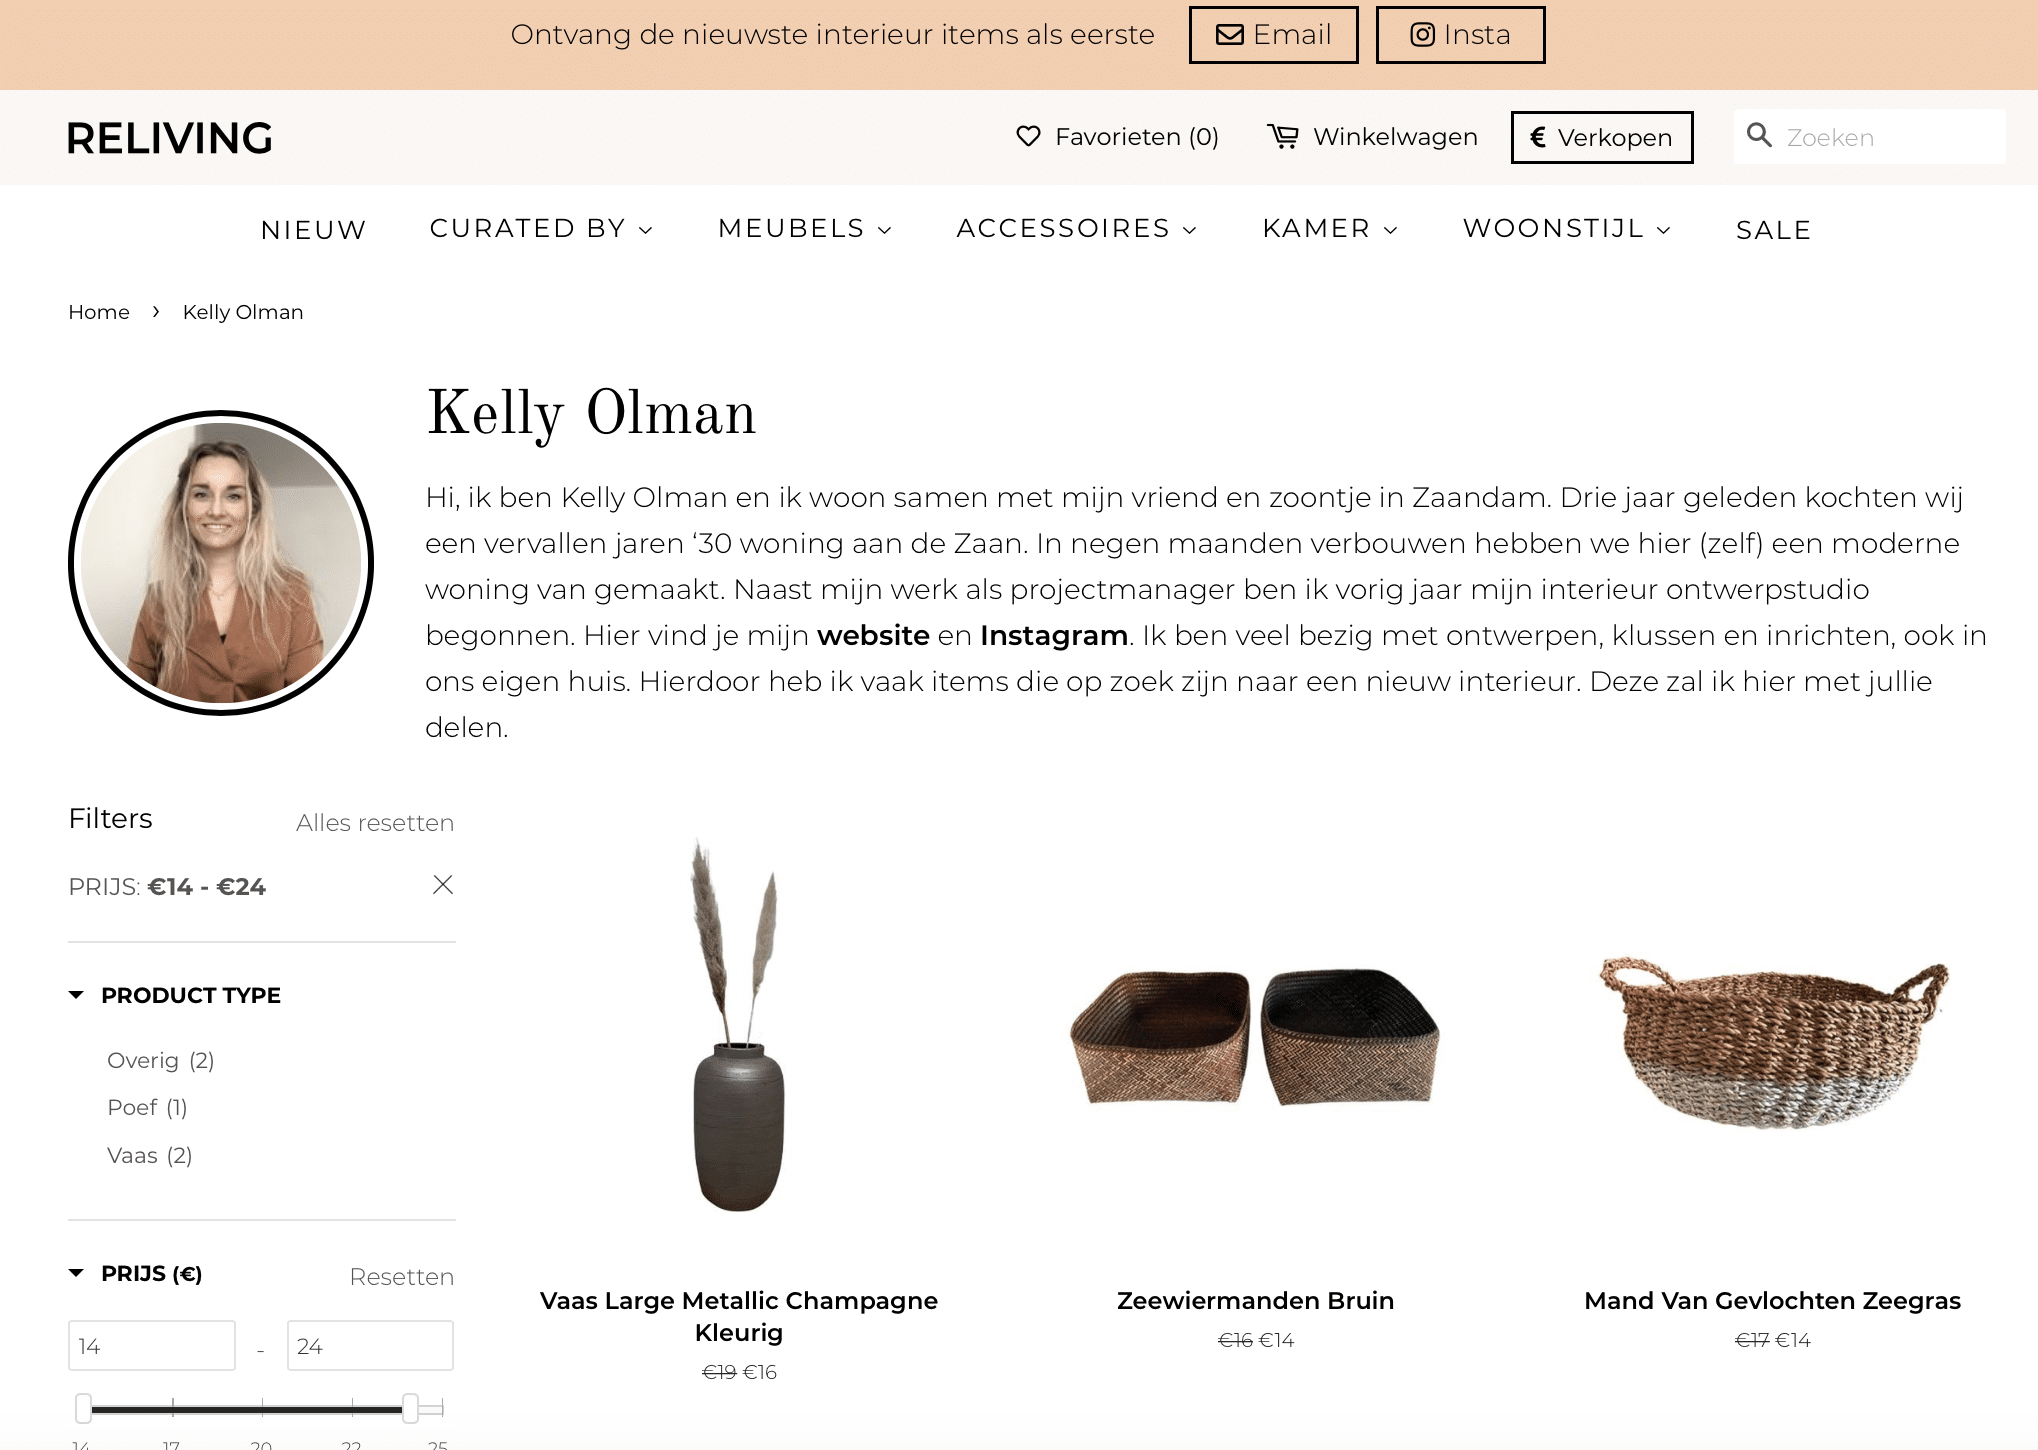Open the Winkelwagen shopping cart icon

[1283, 136]
